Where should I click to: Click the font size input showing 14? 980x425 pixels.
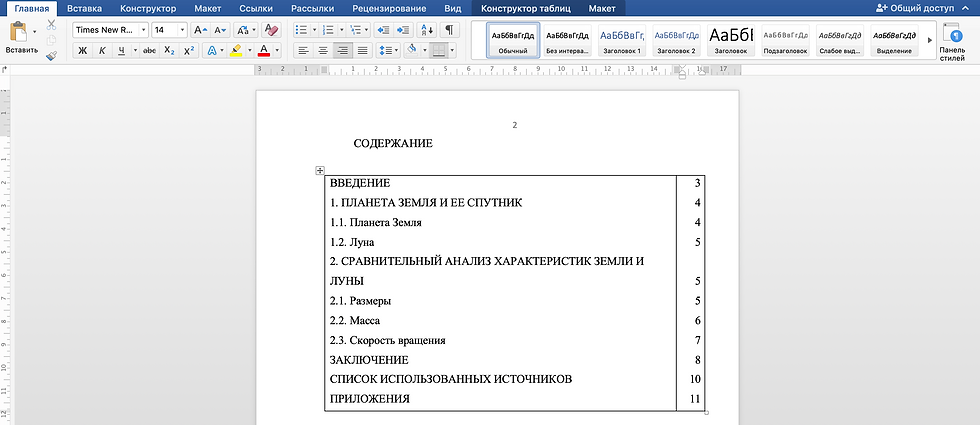tap(164, 30)
